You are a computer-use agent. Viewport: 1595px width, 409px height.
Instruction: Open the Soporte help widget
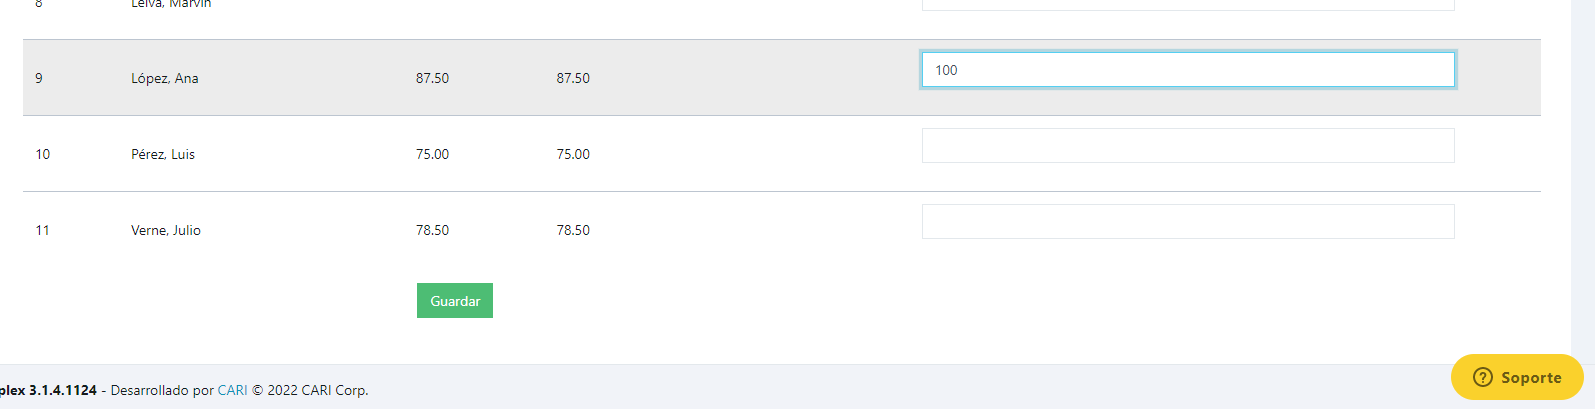[x=1517, y=377]
